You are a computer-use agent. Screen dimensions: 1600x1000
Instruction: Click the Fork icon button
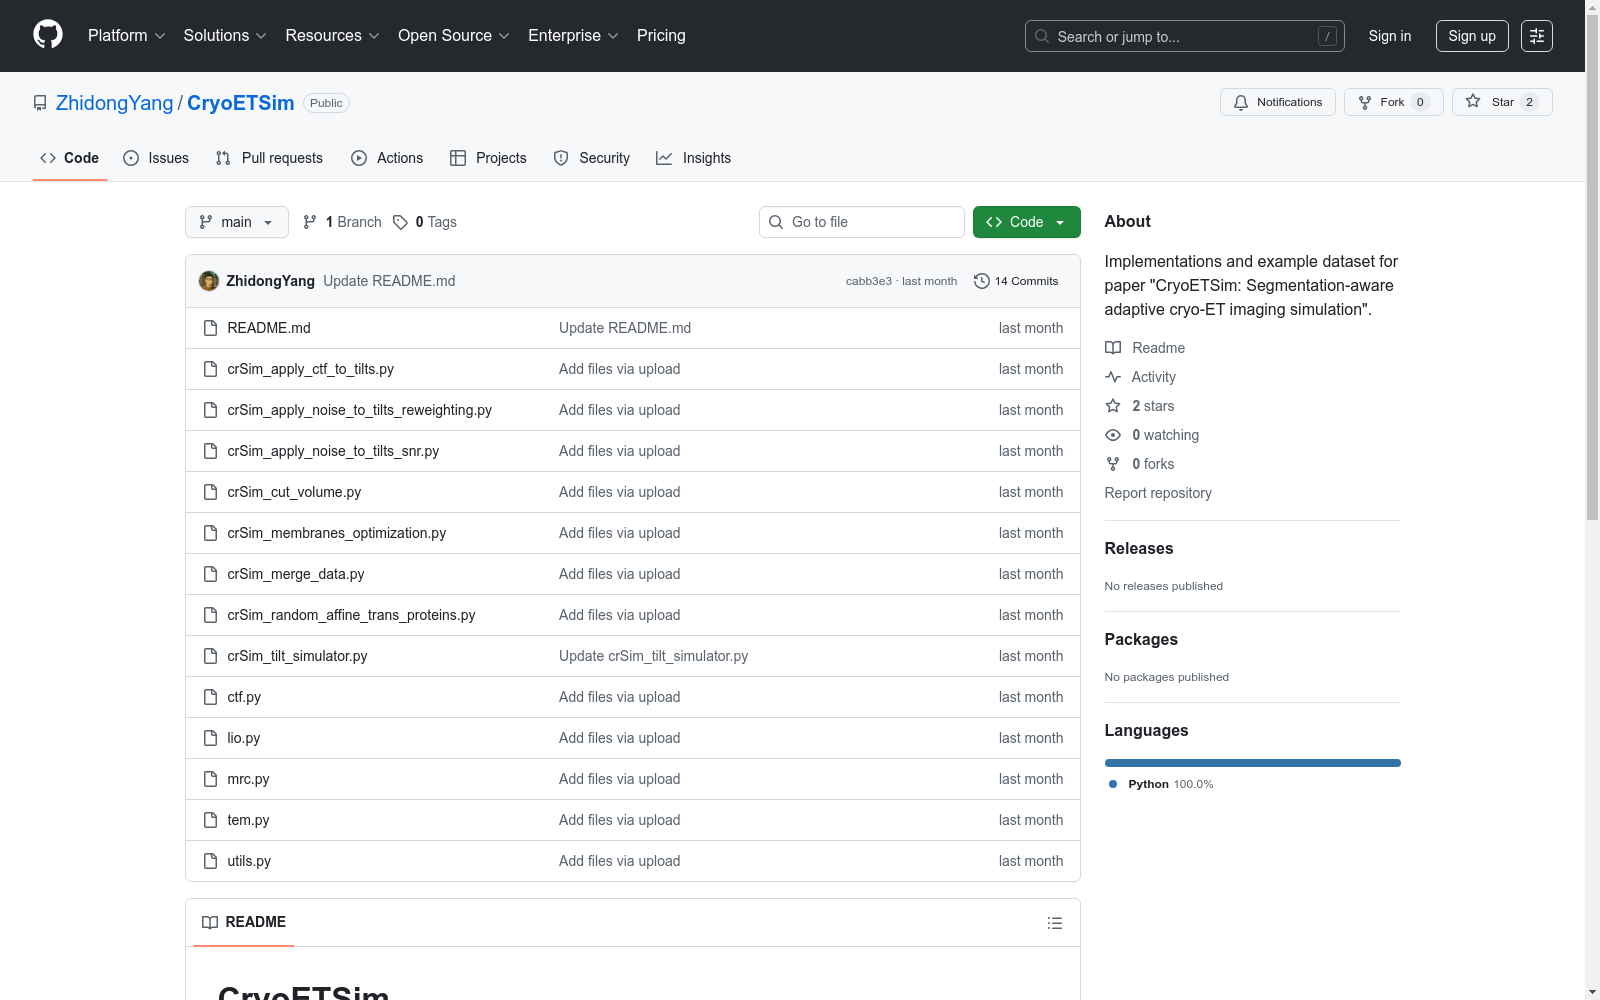coord(1365,102)
